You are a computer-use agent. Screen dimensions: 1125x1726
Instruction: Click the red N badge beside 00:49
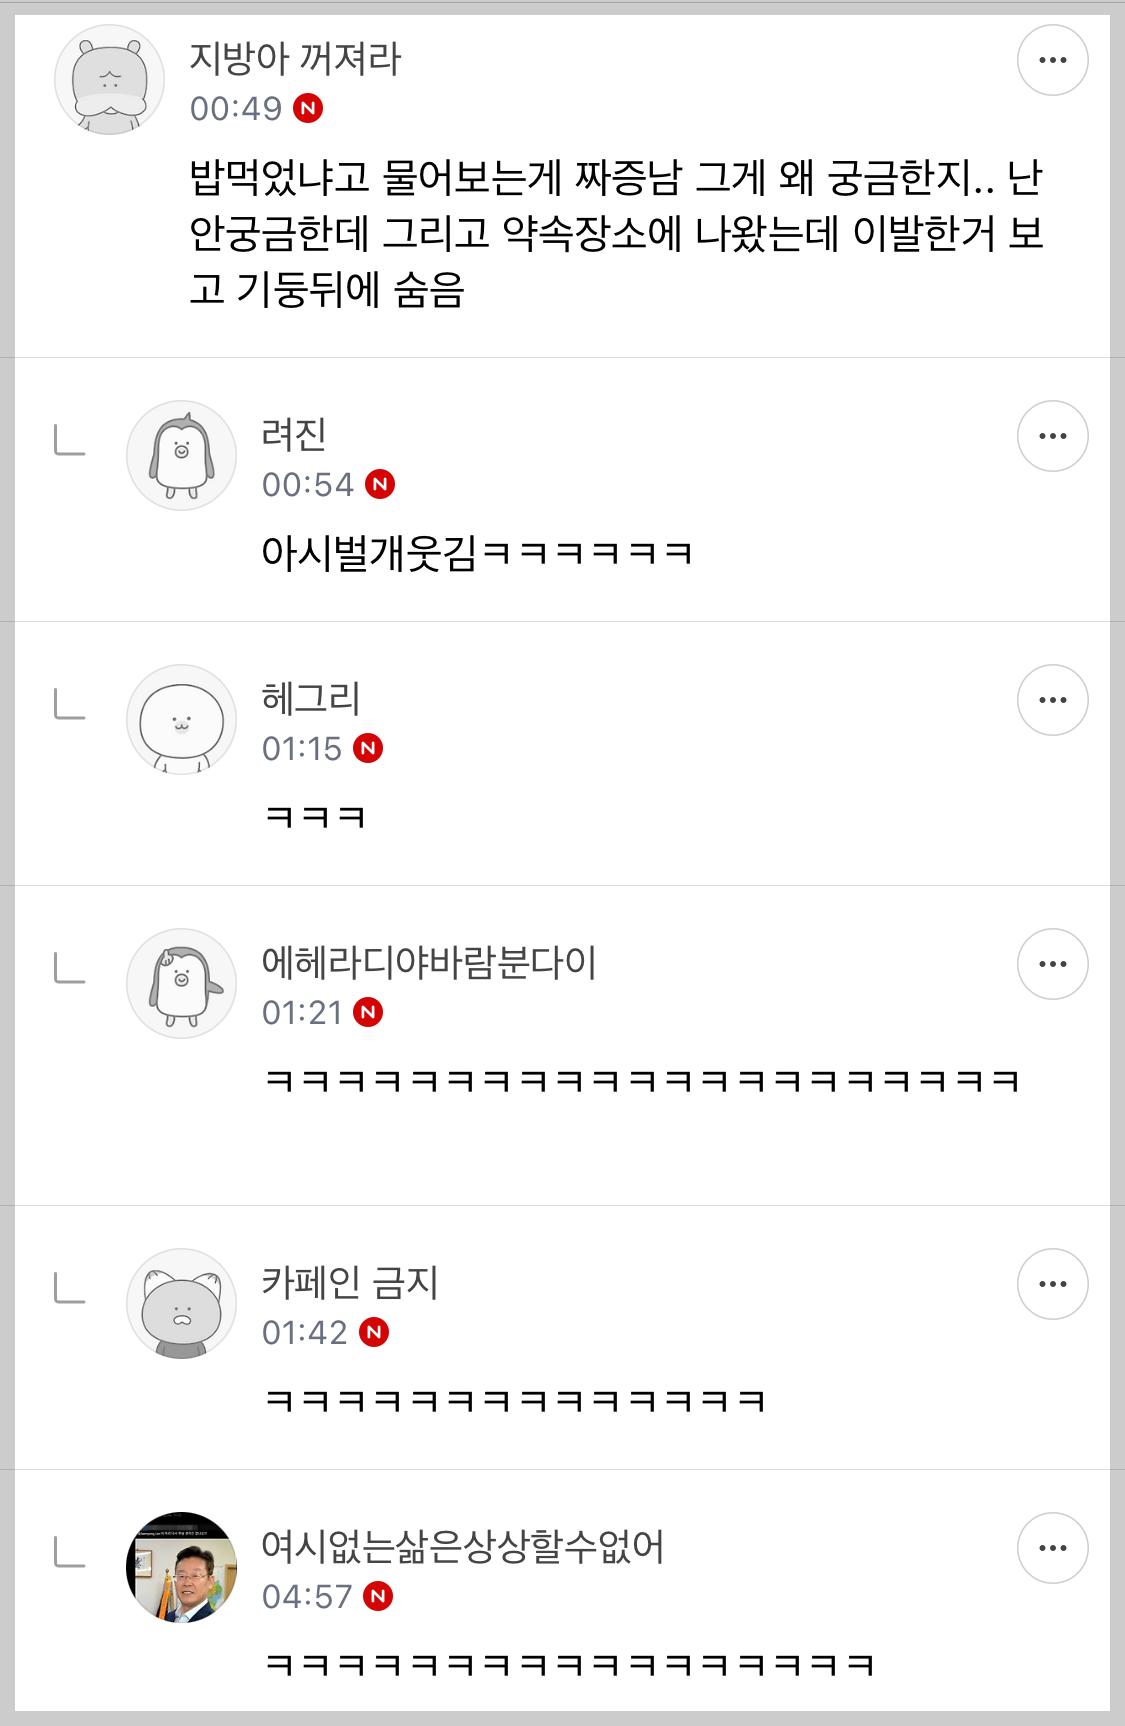tap(308, 108)
